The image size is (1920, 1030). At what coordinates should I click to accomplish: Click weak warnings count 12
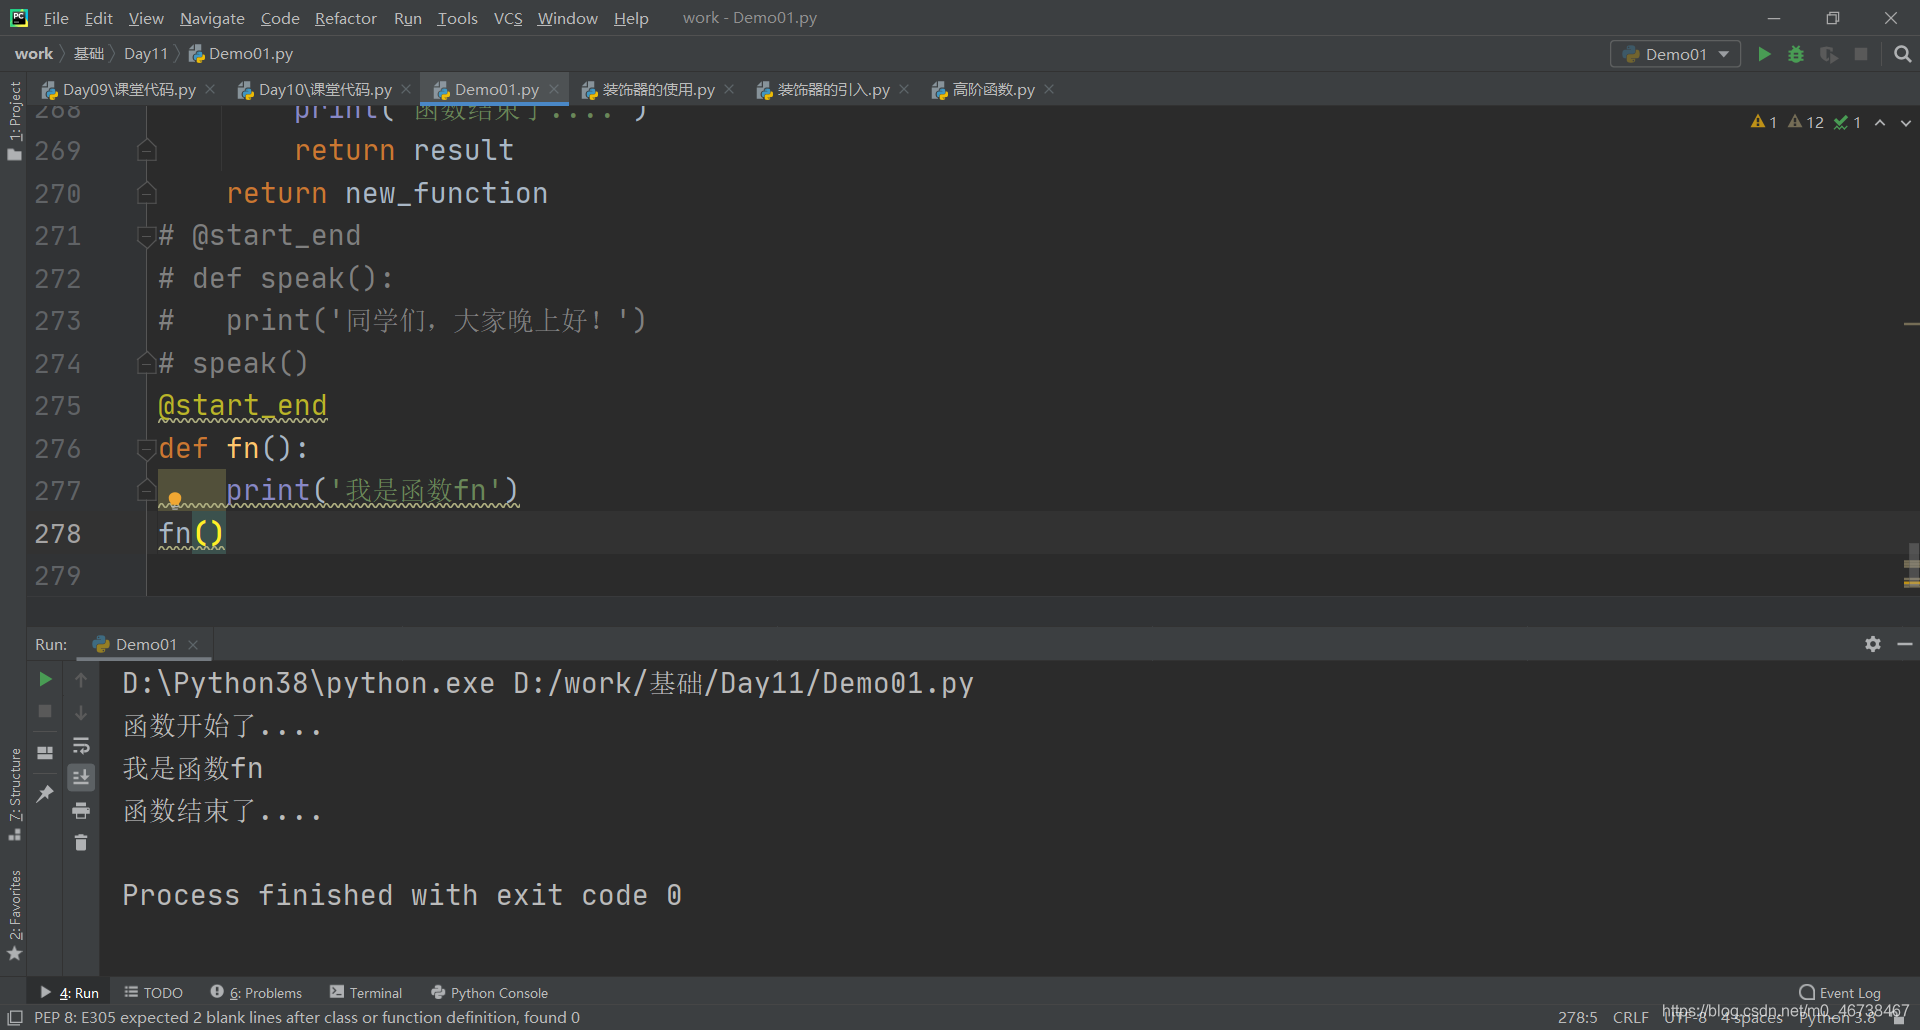click(x=1806, y=122)
